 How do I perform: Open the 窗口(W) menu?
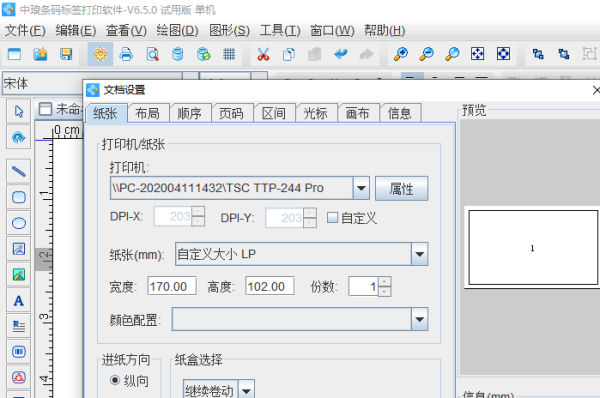(332, 30)
